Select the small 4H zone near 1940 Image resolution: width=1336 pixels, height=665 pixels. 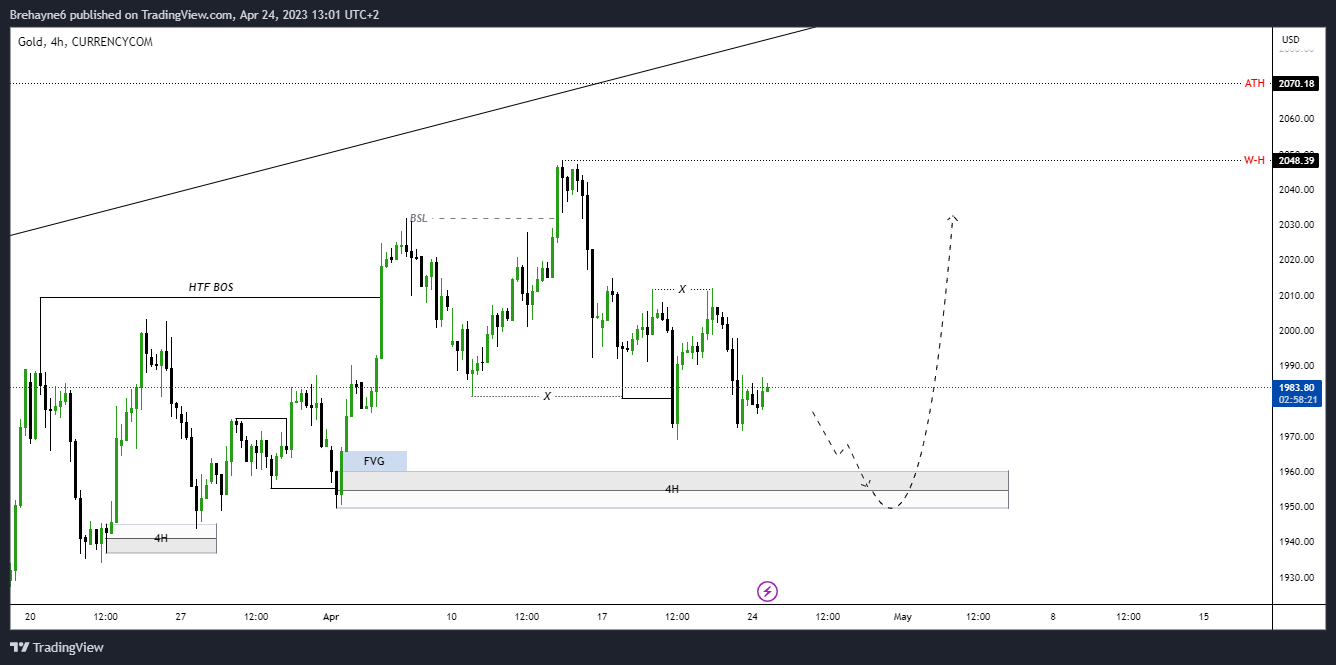click(161, 538)
